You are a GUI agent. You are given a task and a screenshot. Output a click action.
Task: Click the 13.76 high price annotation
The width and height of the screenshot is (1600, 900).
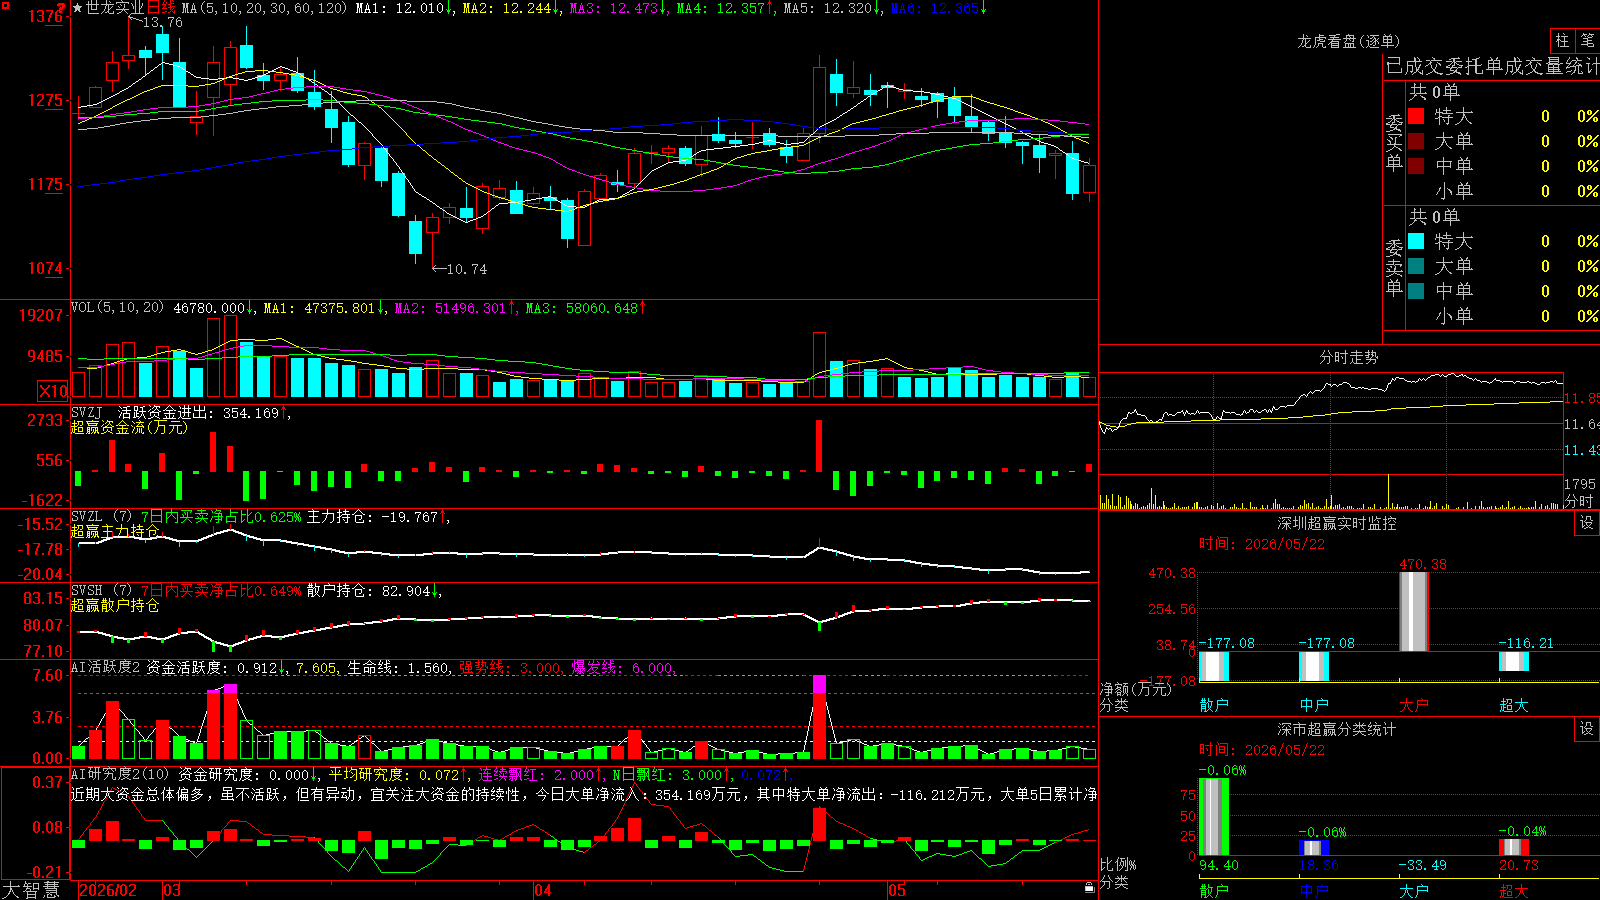163,22
